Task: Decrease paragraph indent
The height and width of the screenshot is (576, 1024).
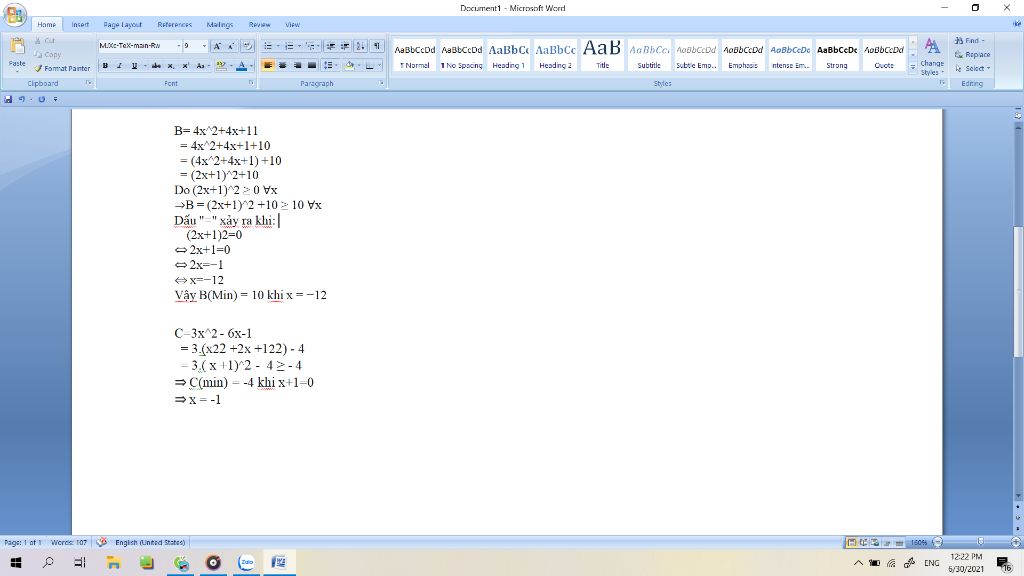Action: tap(330, 46)
